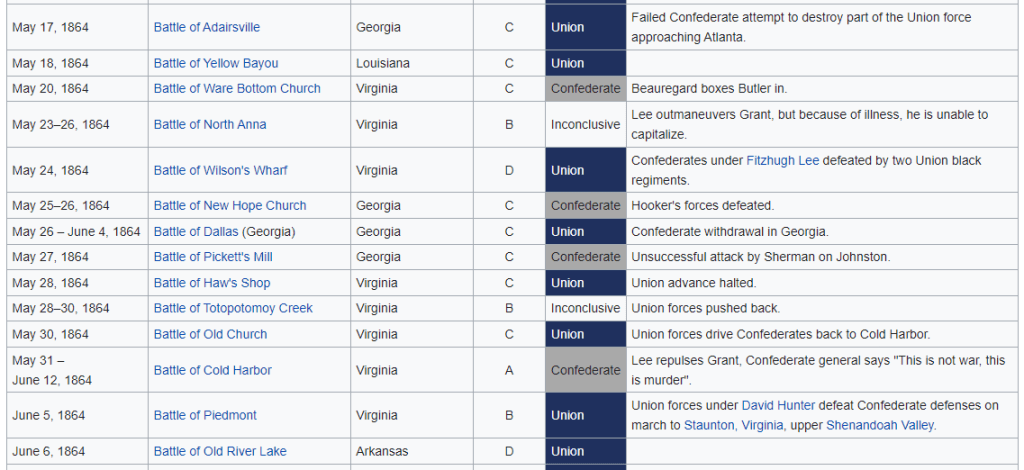Follow the Battle of North Anna link
1024x470 pixels.
coord(210,125)
